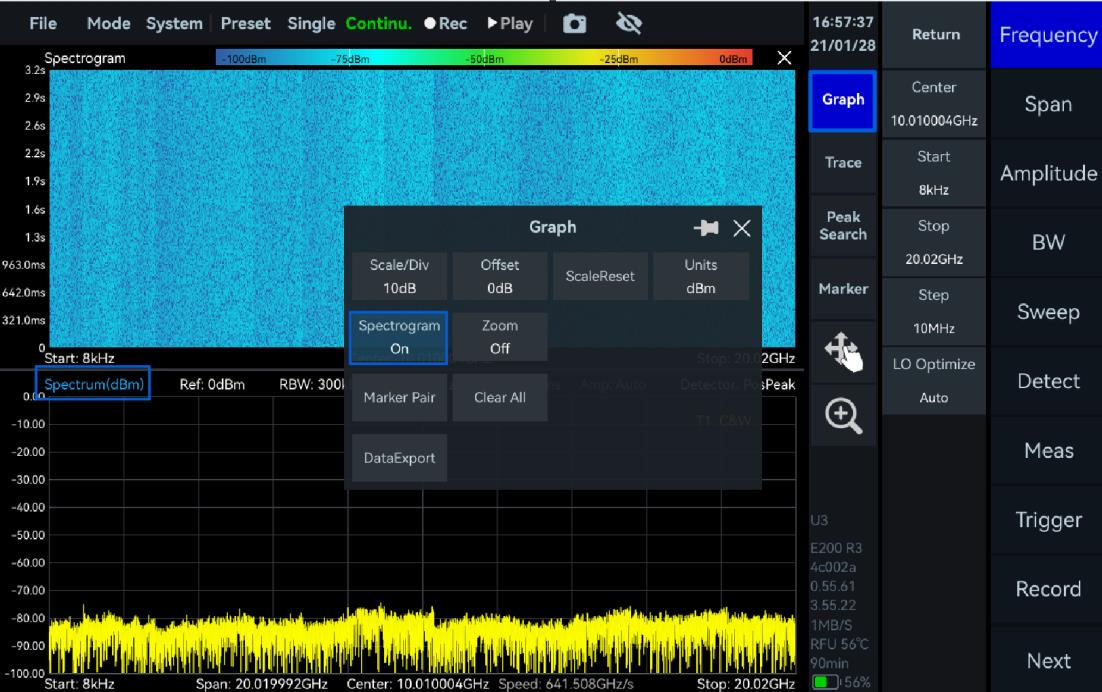Click the magnifier zoom-in icon
Viewport: 1102px width, 692px height.
point(843,412)
